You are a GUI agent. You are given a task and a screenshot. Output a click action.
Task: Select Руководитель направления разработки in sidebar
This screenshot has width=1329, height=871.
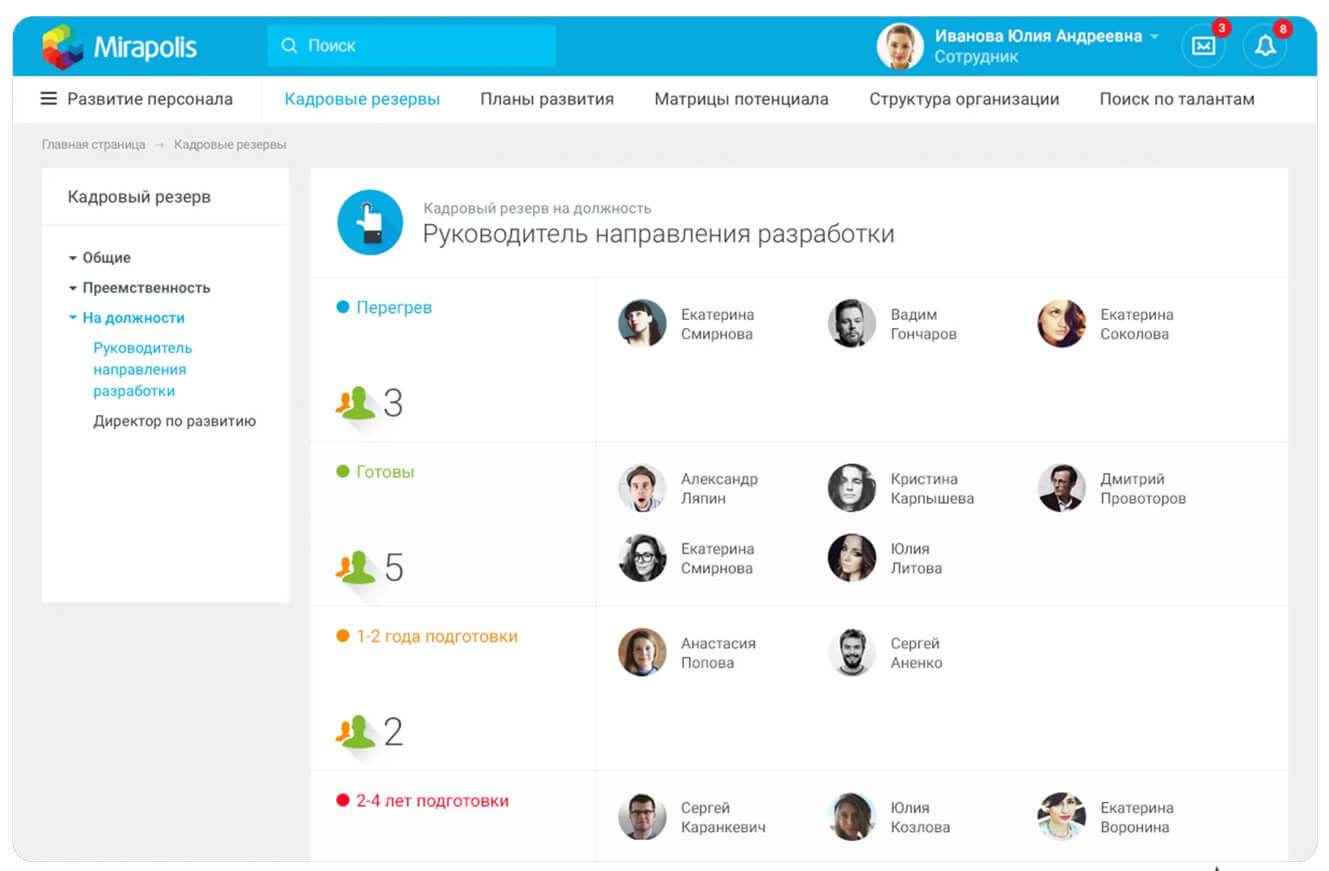[x=143, y=370]
